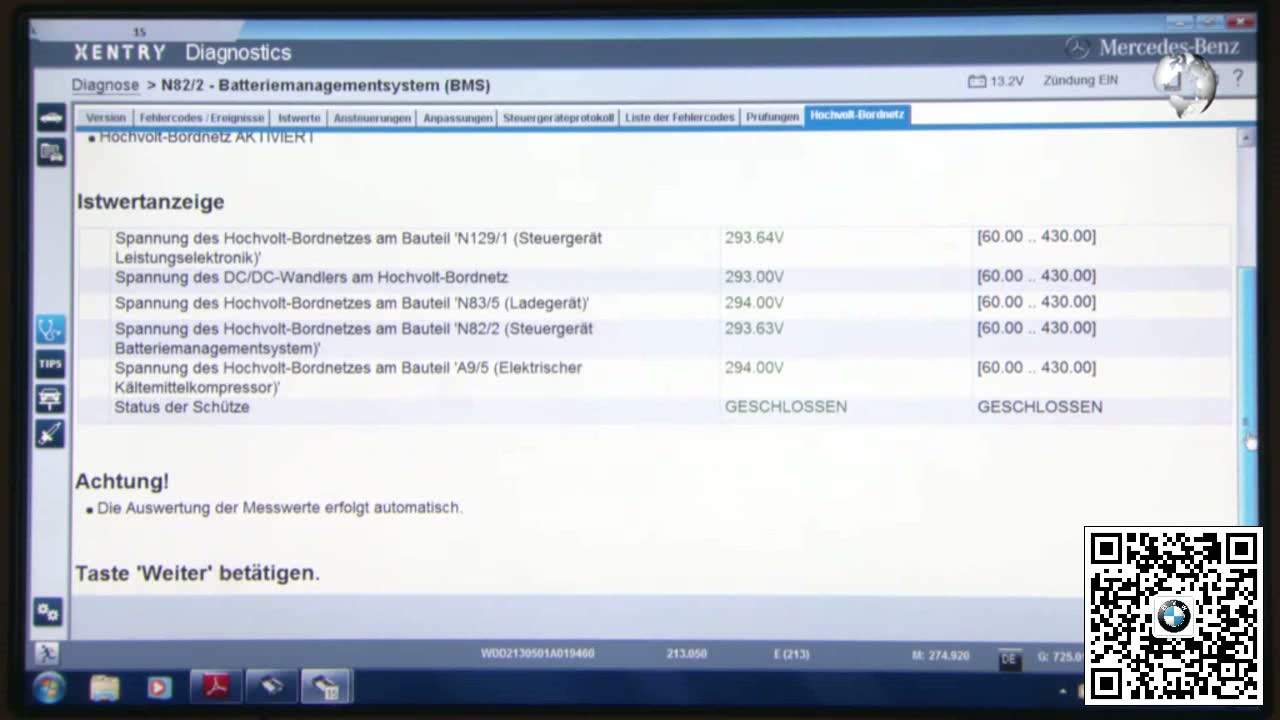Screen dimensions: 1280x720
Task: Click the VIN 'WDD2130501A019460' in status bar
Action: [x=538, y=654]
